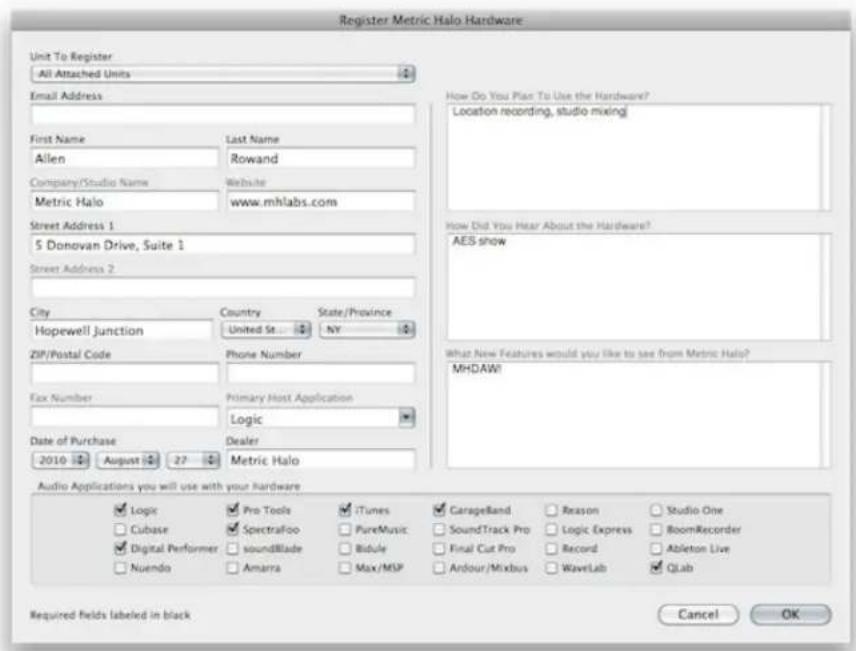Check the soundBlade checkbox
The height and width of the screenshot is (651, 856).
pyautogui.click(x=233, y=548)
